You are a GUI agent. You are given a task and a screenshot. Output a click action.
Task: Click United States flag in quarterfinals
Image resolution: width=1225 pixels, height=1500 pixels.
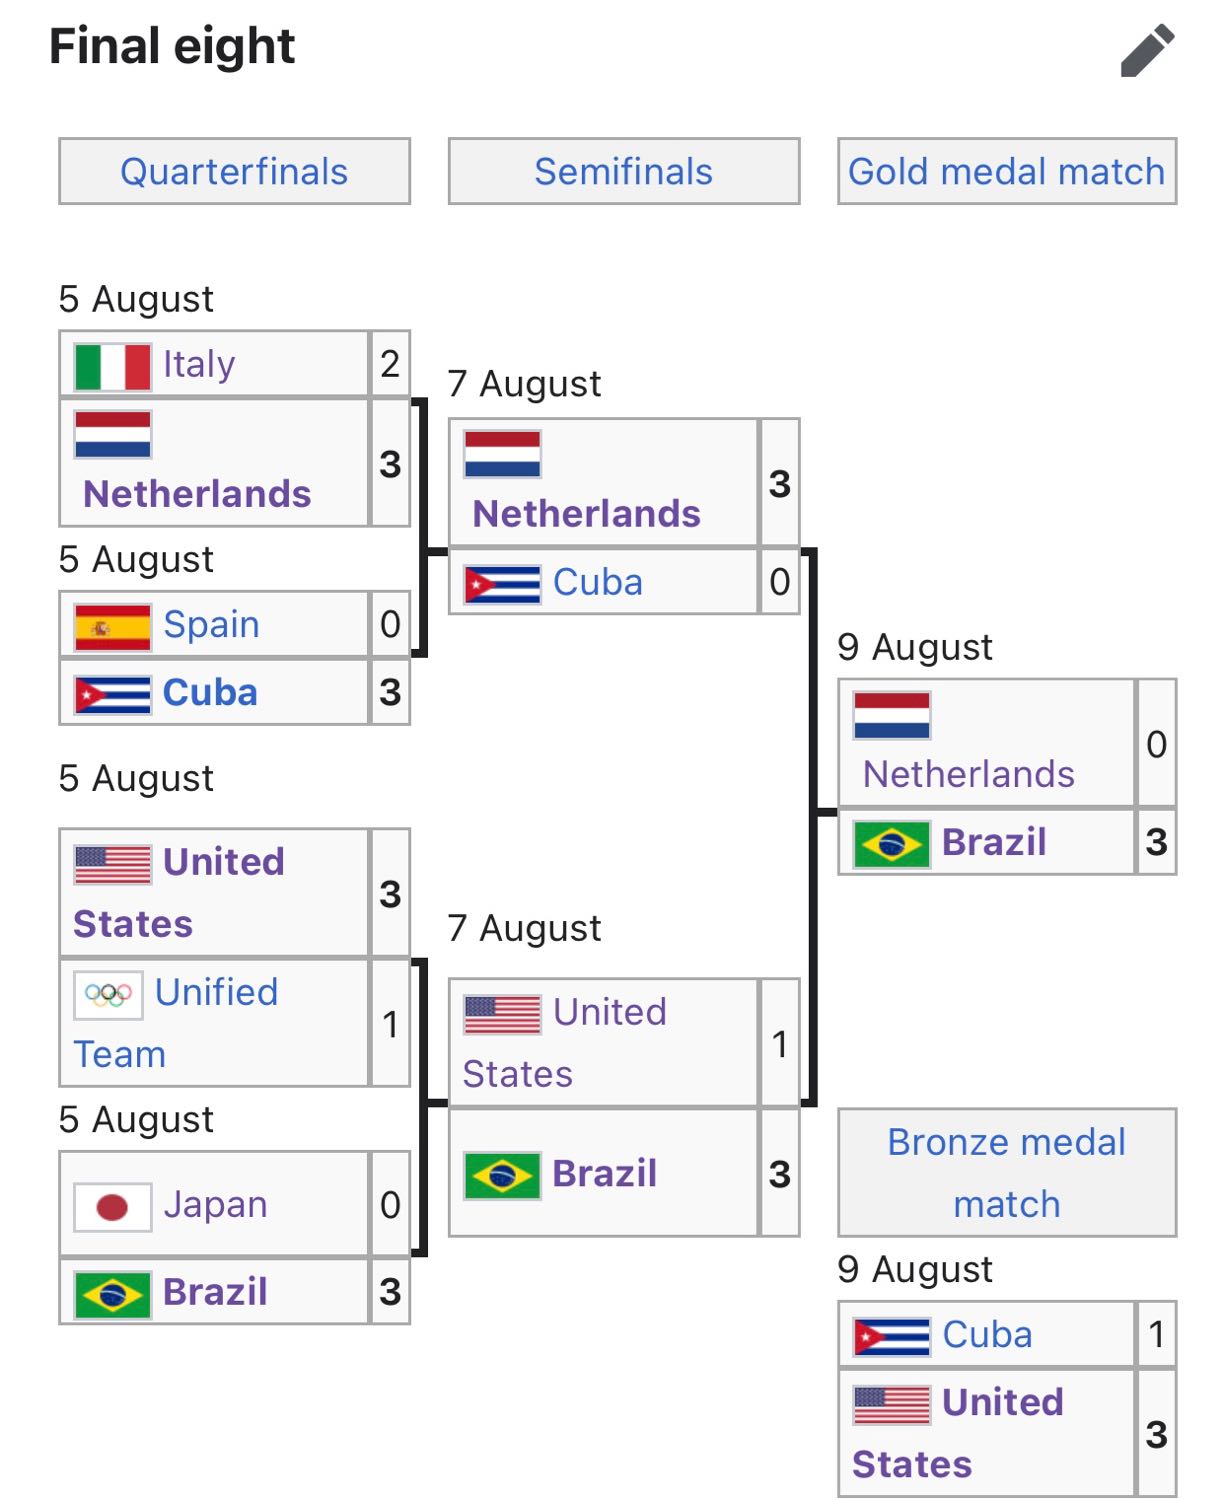click(112, 864)
